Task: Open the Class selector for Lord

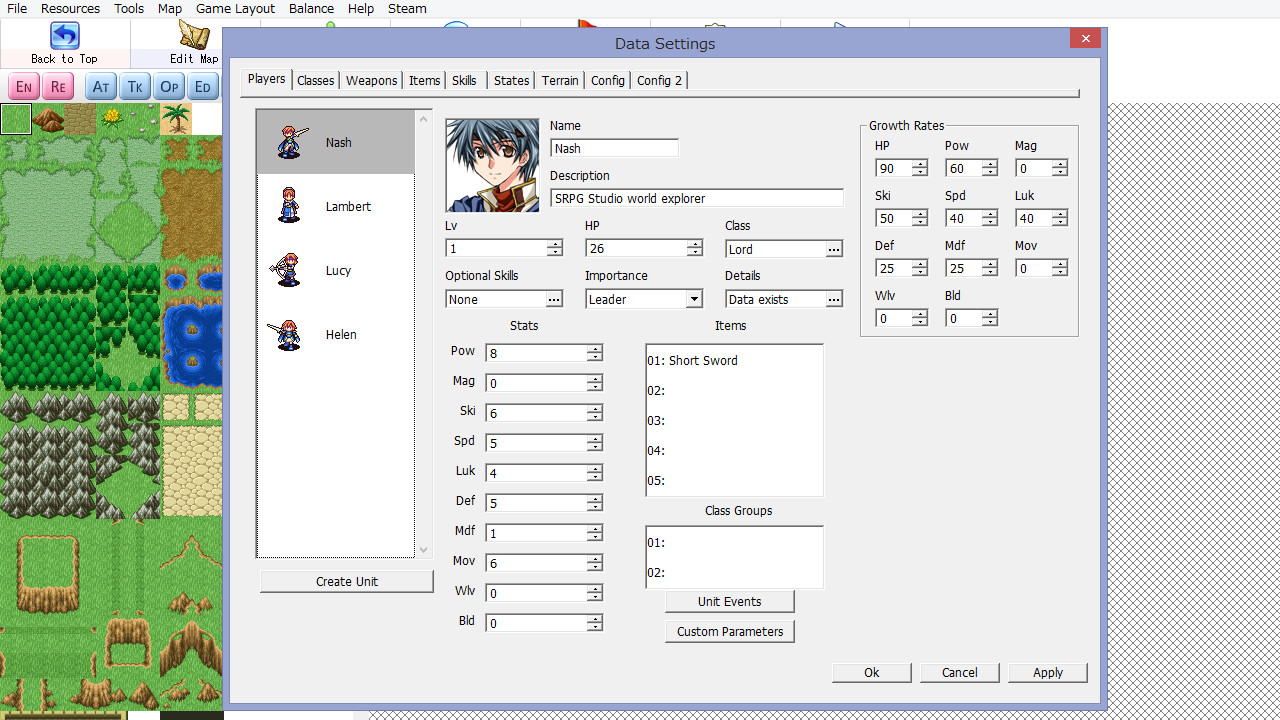Action: tap(833, 248)
